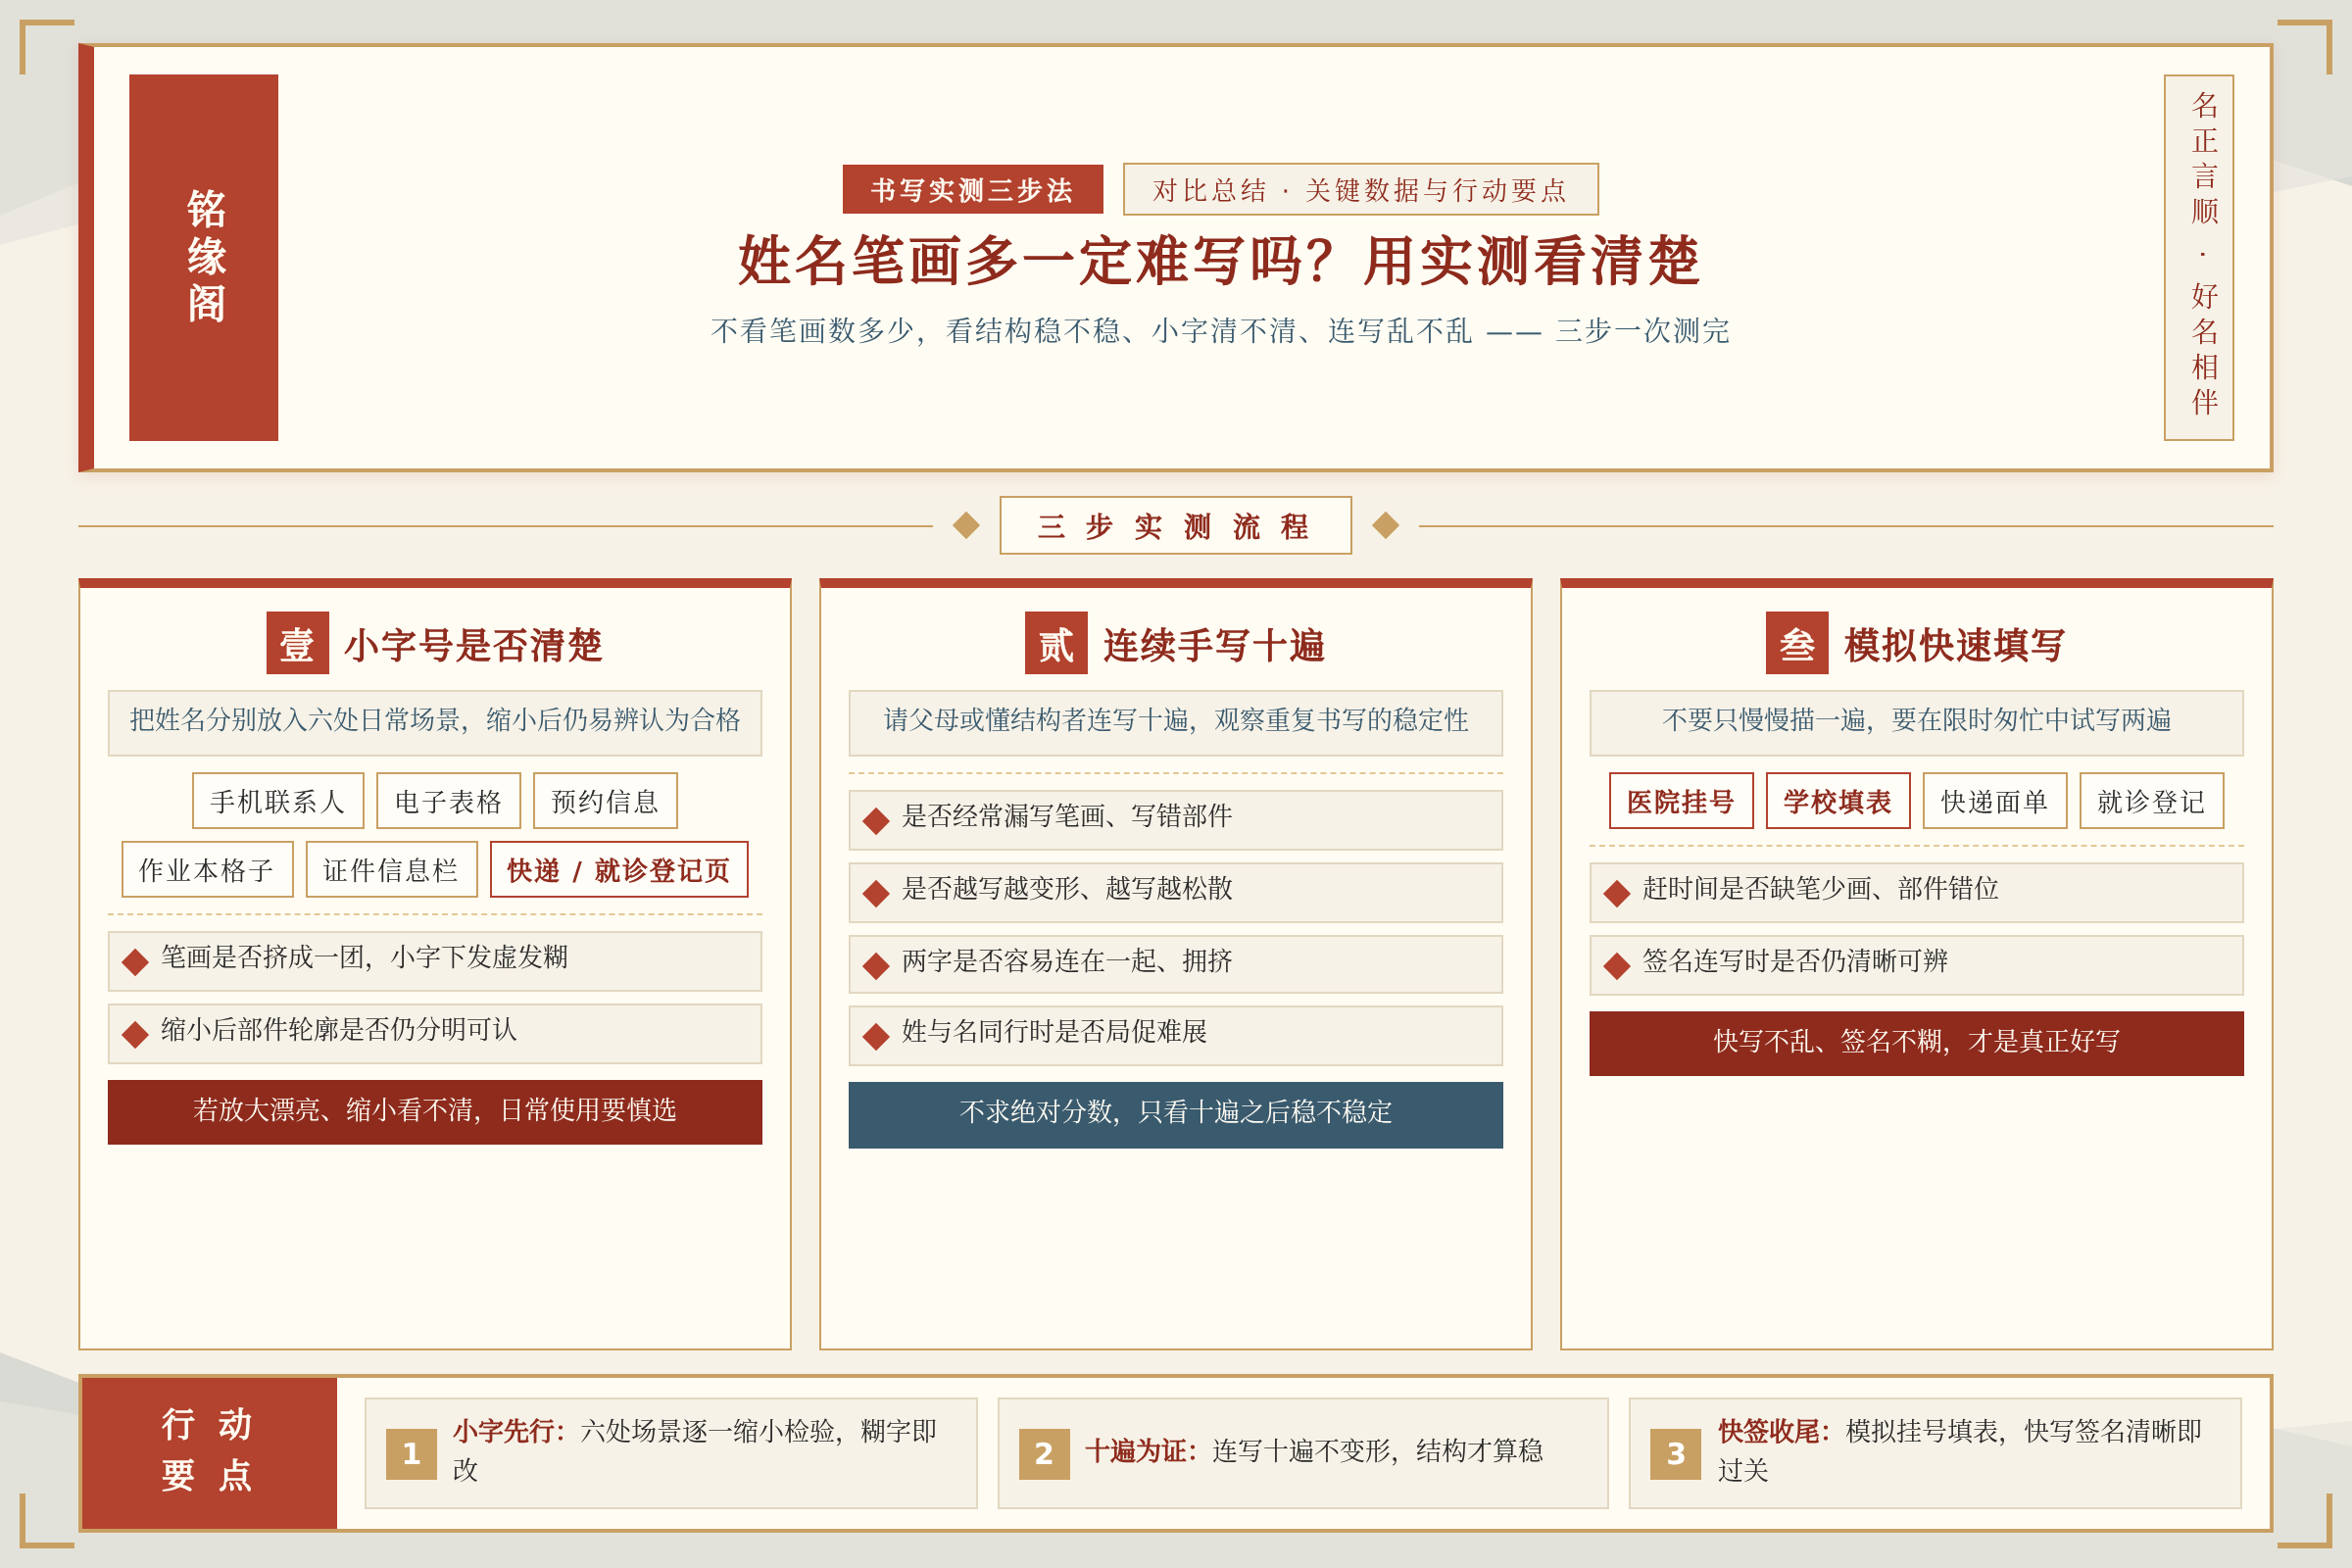Click checklist item 签名连写时是否仍清晰可辨

pyautogui.click(x=1917, y=964)
